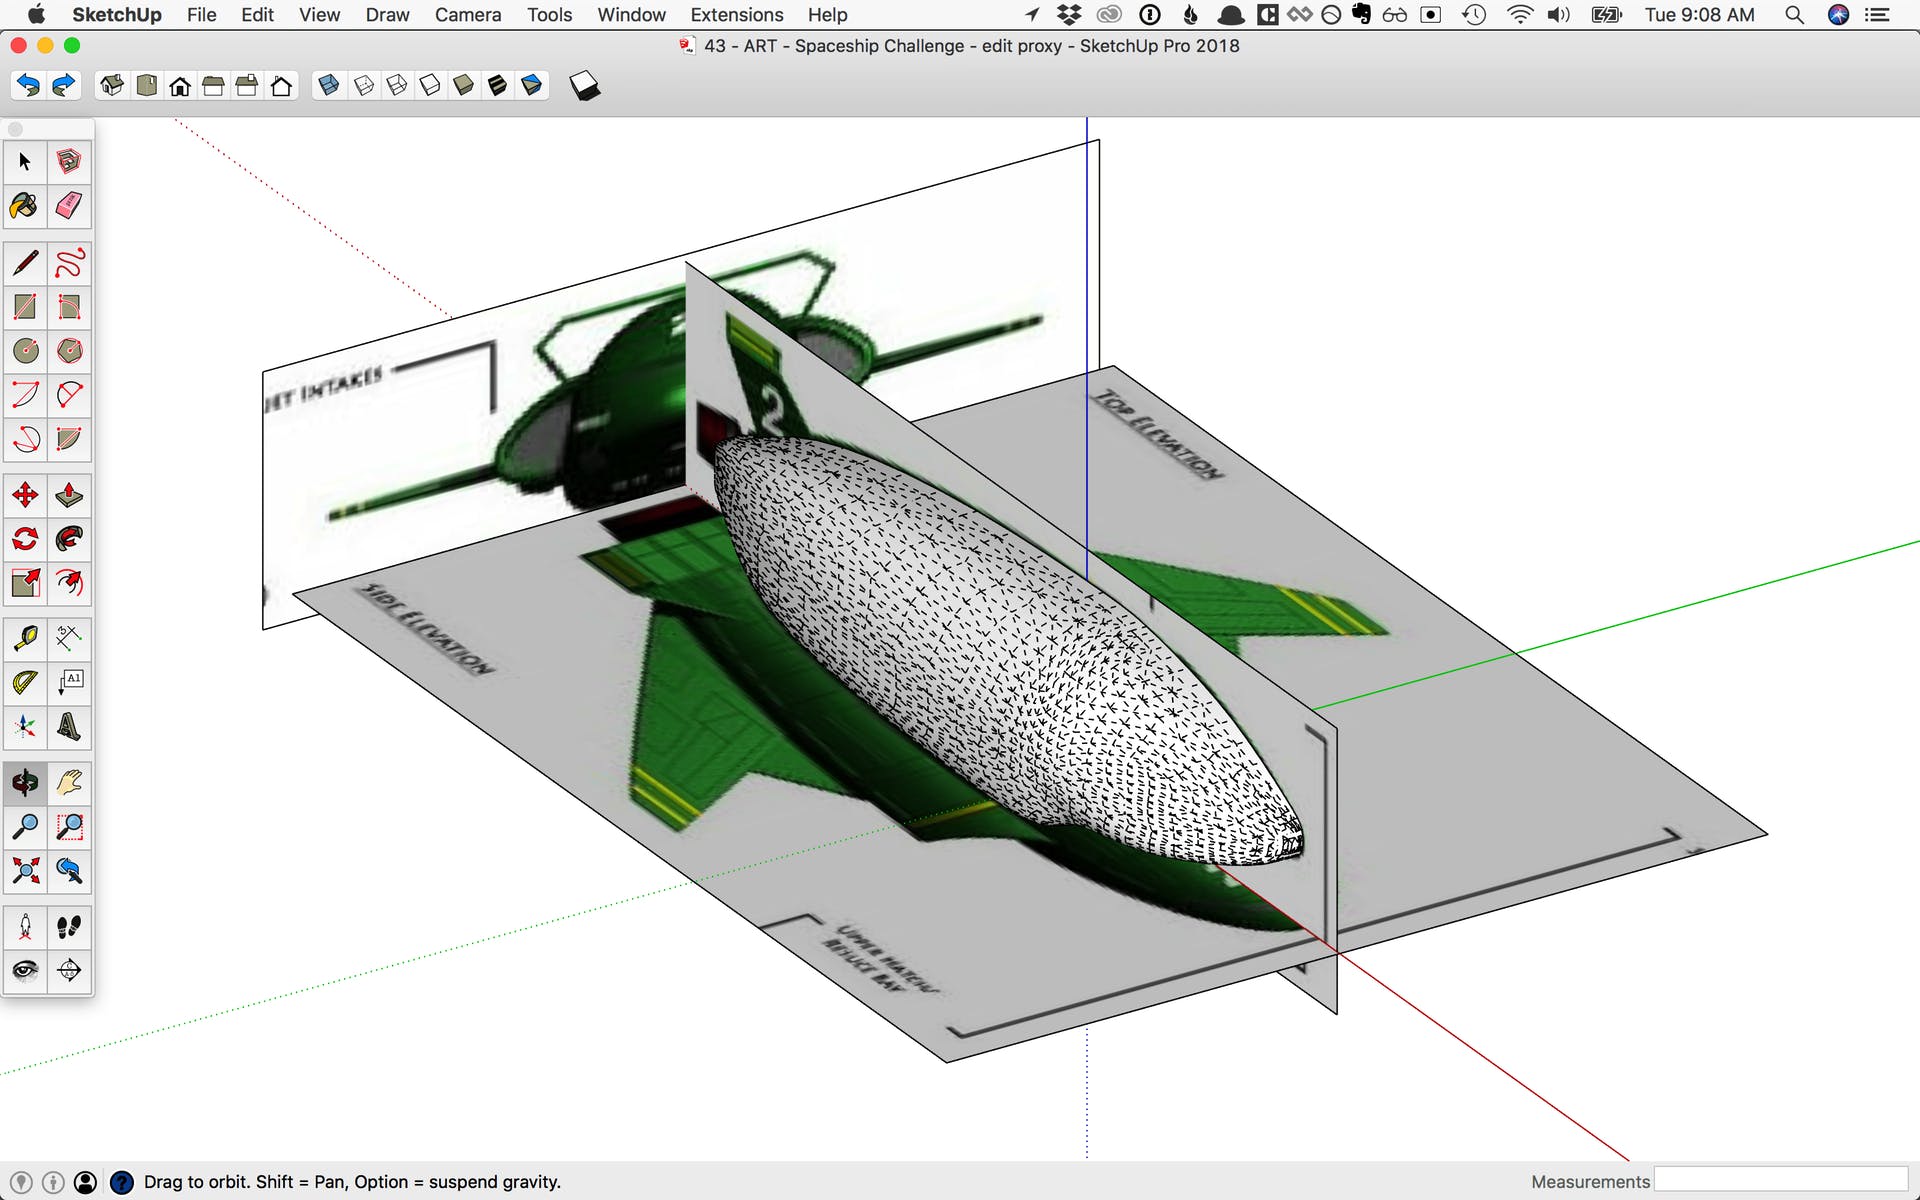This screenshot has height=1200, width=1920.
Task: Open the Instructor help icon in status bar
Action: [121, 1182]
